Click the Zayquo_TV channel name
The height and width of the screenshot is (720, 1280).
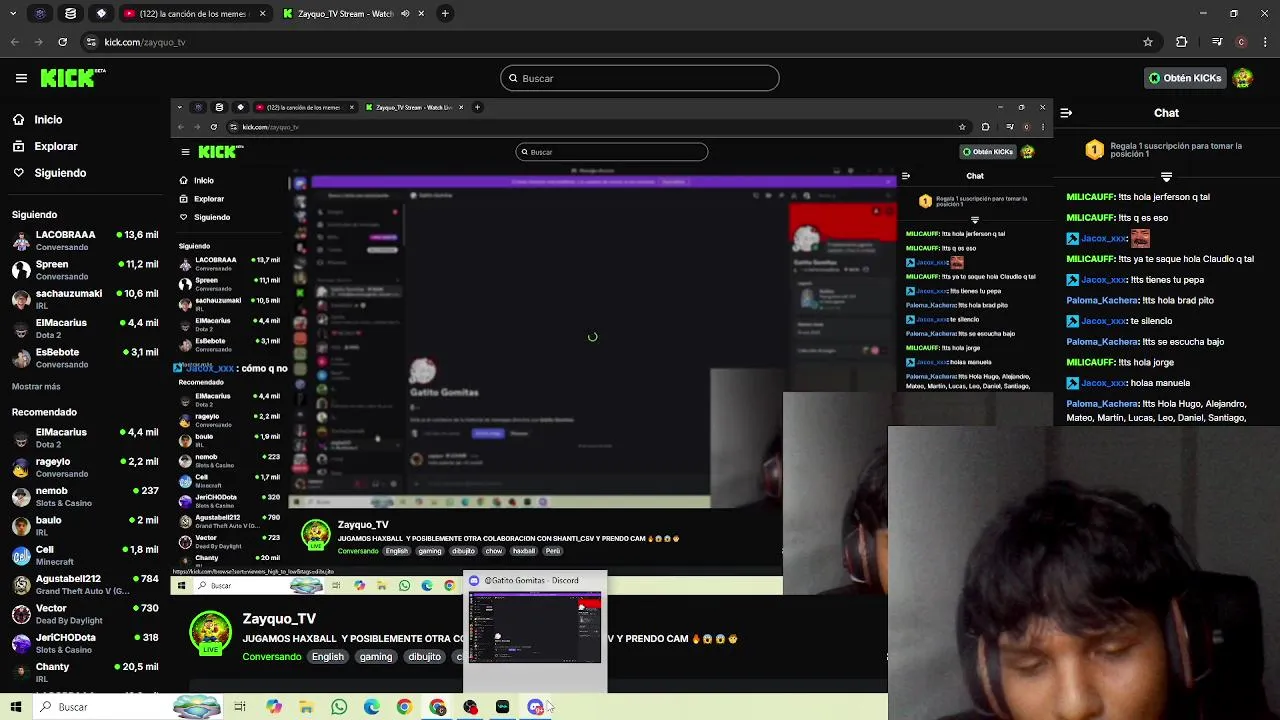279,619
